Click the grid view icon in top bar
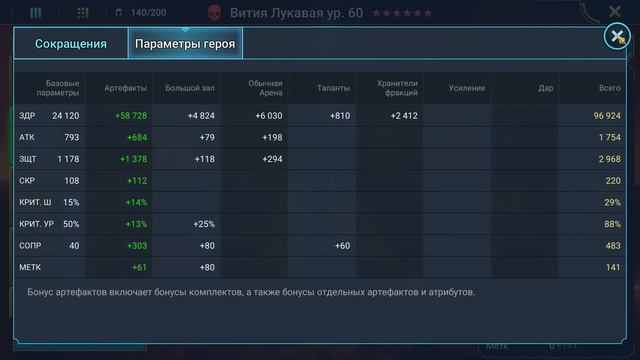 click(x=83, y=13)
